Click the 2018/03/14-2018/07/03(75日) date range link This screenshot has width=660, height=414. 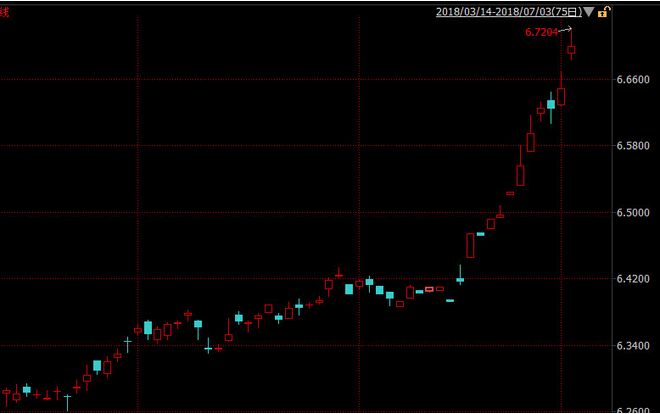(509, 12)
